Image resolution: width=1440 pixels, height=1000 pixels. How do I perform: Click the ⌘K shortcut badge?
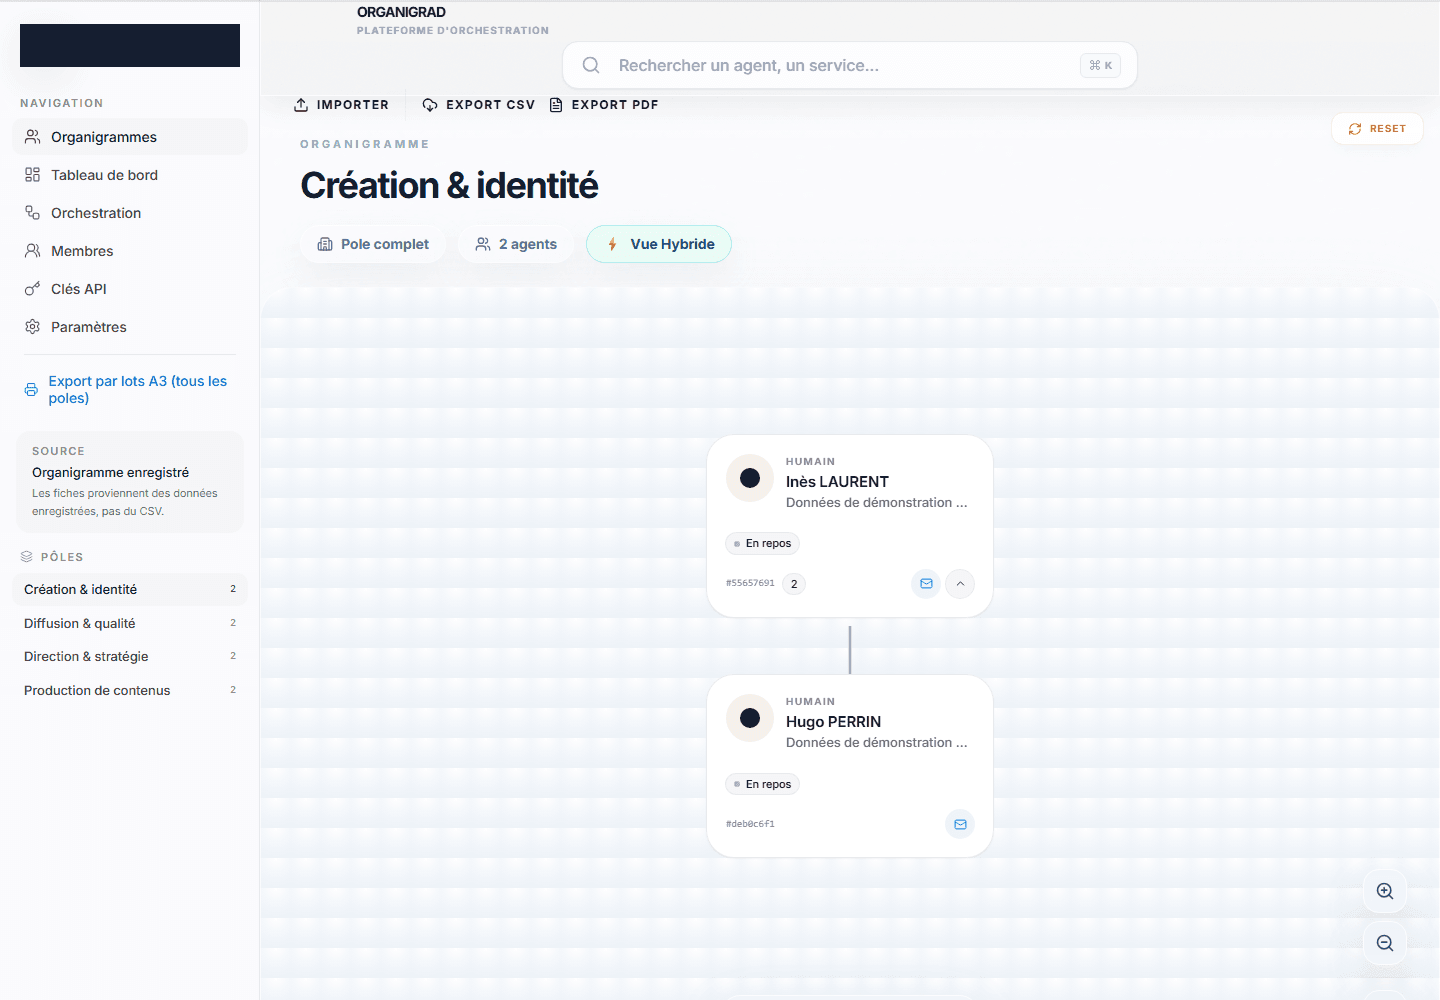tap(1100, 65)
